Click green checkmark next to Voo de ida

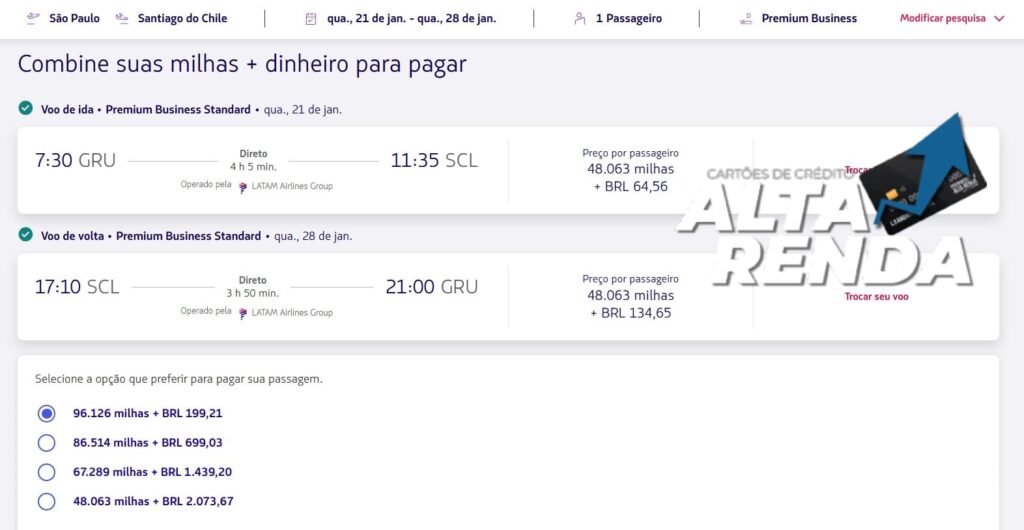pos(26,108)
